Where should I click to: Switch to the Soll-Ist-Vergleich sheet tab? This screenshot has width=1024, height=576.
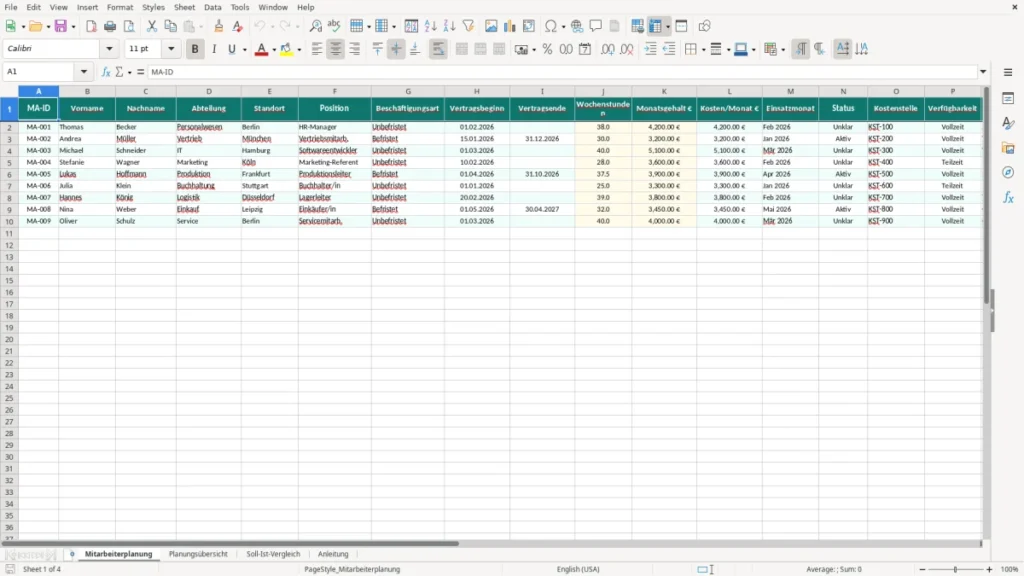pos(273,554)
